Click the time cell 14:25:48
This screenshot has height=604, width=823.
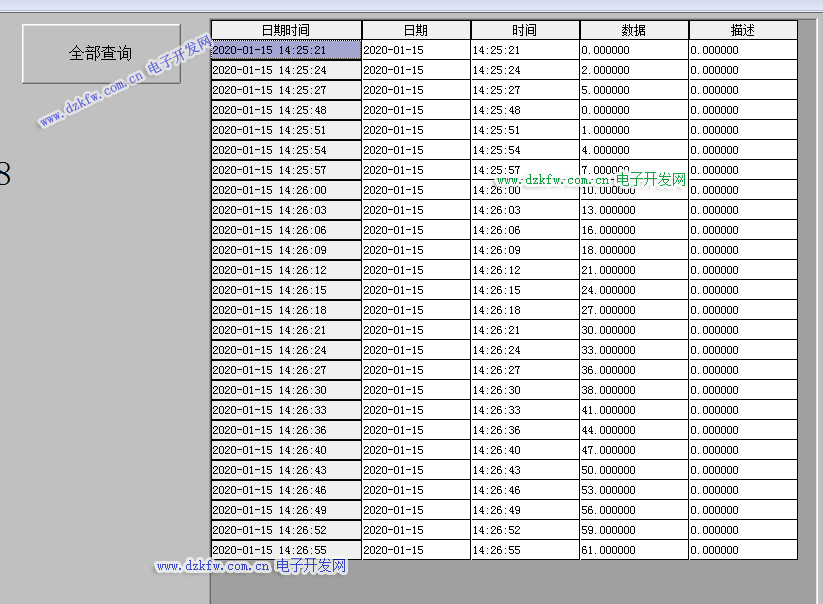pyautogui.click(x=525, y=110)
